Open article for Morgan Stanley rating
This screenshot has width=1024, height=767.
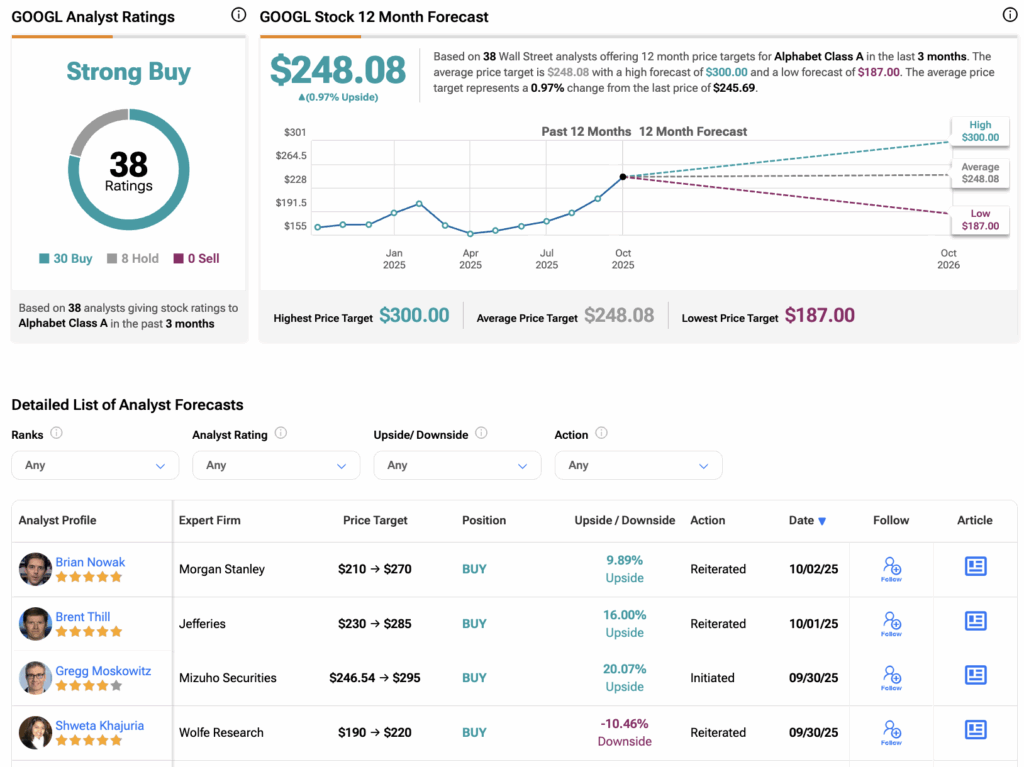[975, 567]
